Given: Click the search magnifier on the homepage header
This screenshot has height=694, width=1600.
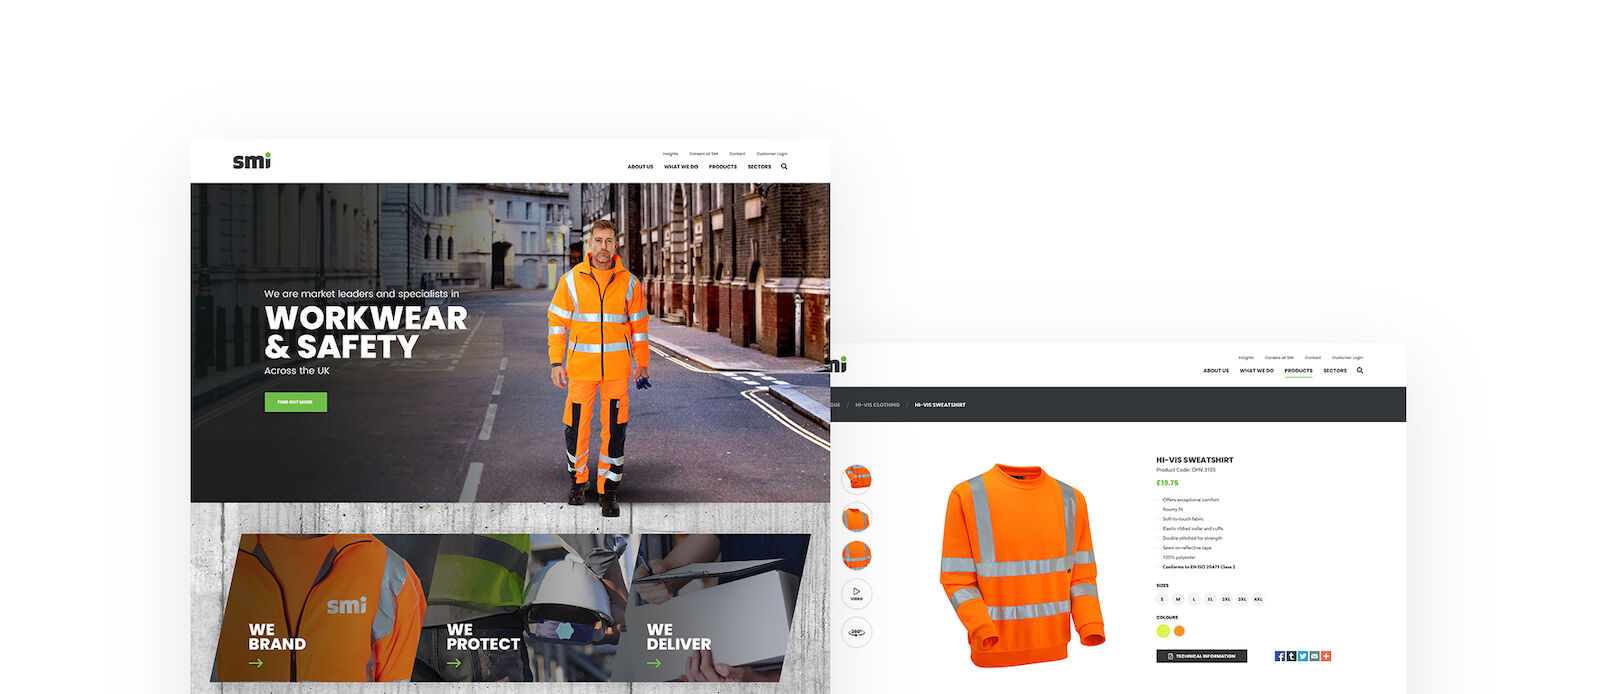Looking at the screenshot, I should 784,167.
